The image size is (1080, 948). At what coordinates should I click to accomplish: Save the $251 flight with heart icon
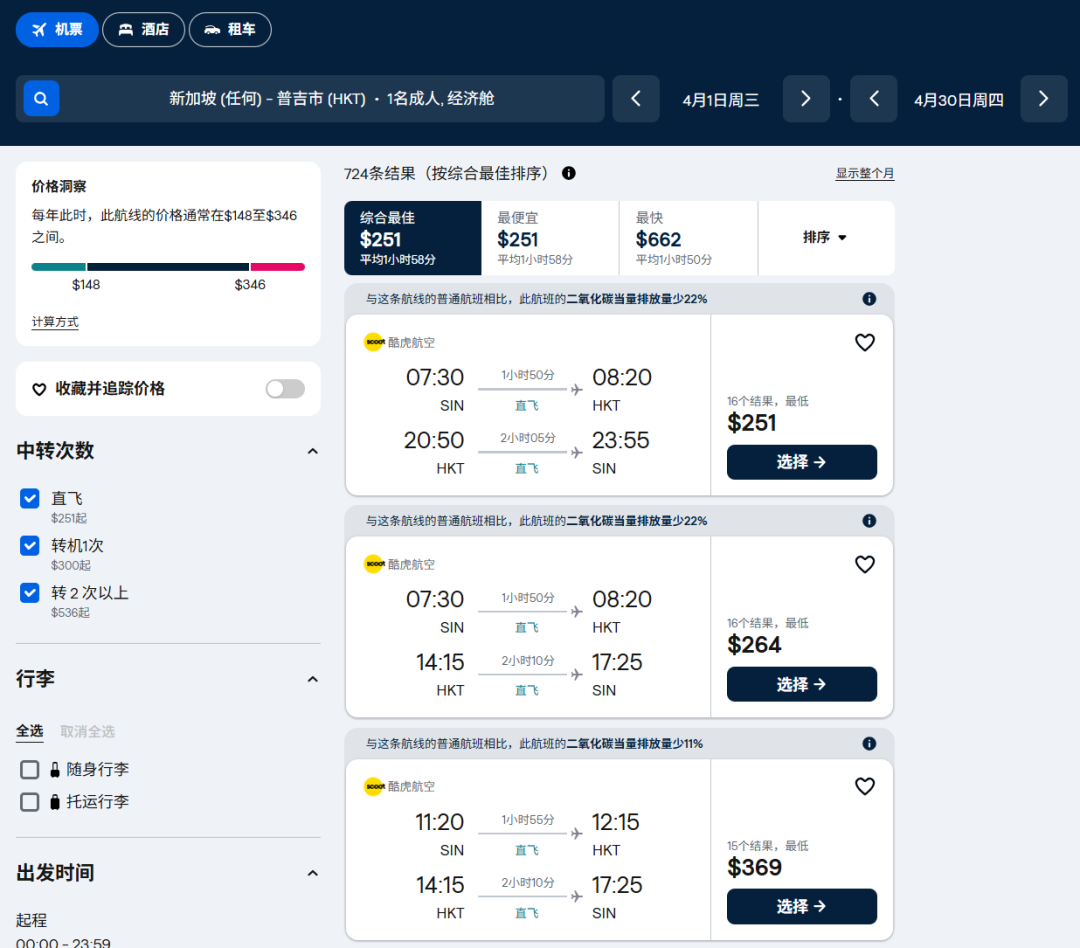(864, 343)
